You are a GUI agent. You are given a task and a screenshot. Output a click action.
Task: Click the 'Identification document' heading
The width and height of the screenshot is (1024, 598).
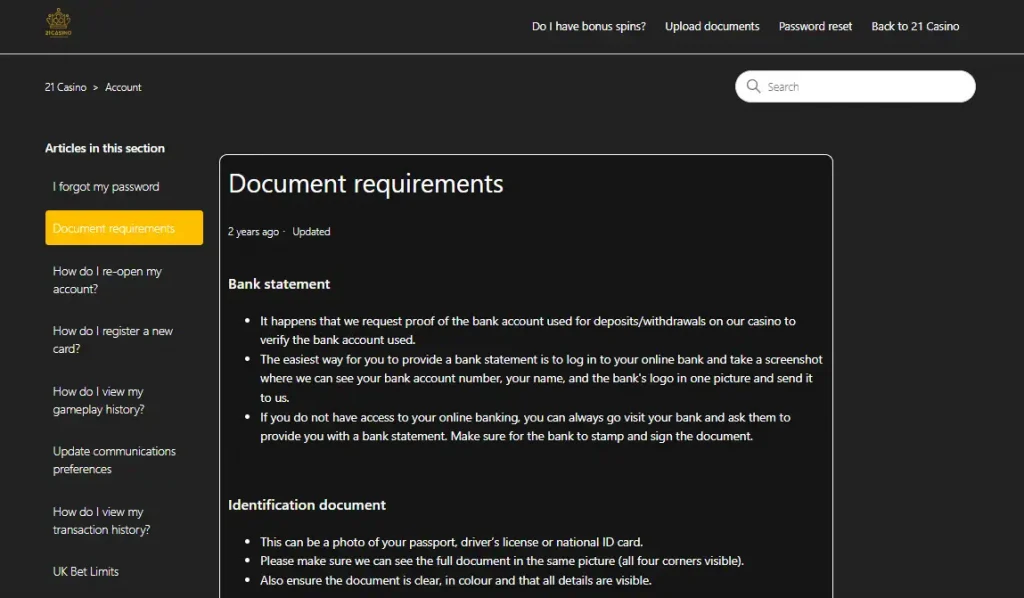tap(307, 505)
